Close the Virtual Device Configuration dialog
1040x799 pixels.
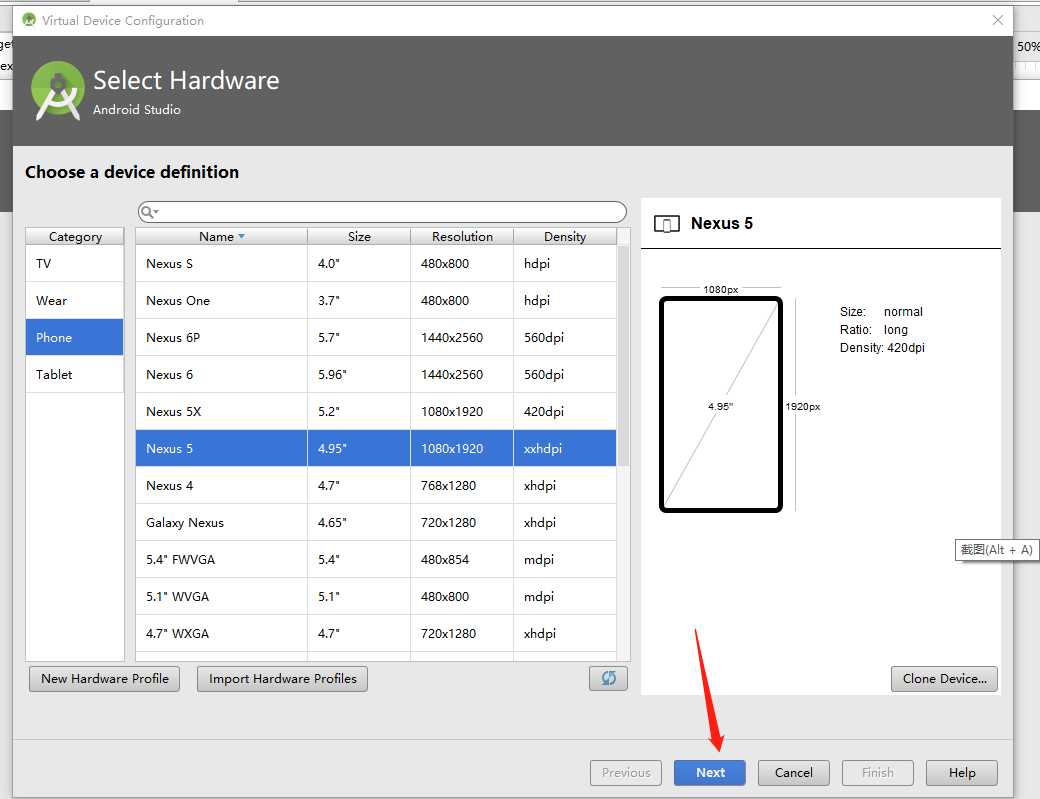pos(998,20)
